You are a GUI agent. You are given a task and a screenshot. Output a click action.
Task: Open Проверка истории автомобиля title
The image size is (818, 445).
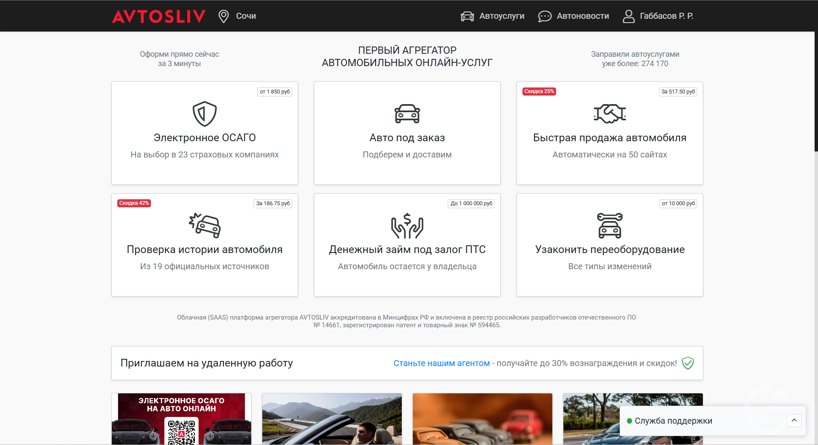pos(204,249)
